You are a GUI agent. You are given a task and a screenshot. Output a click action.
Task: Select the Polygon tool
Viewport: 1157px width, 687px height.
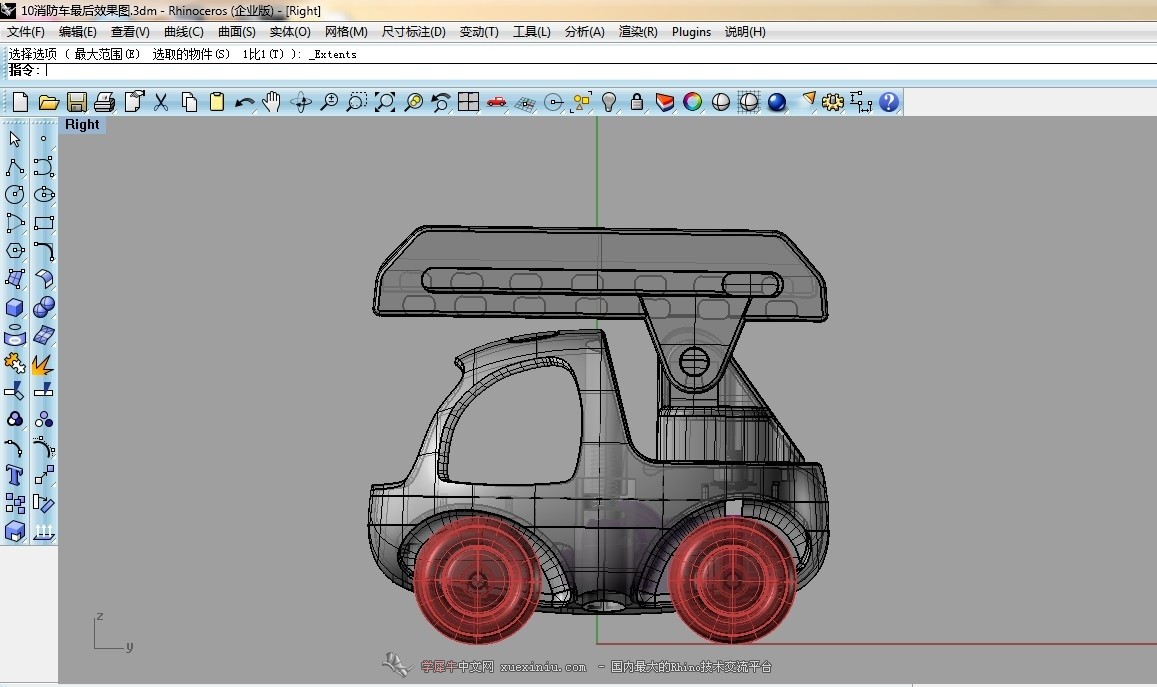pos(15,251)
